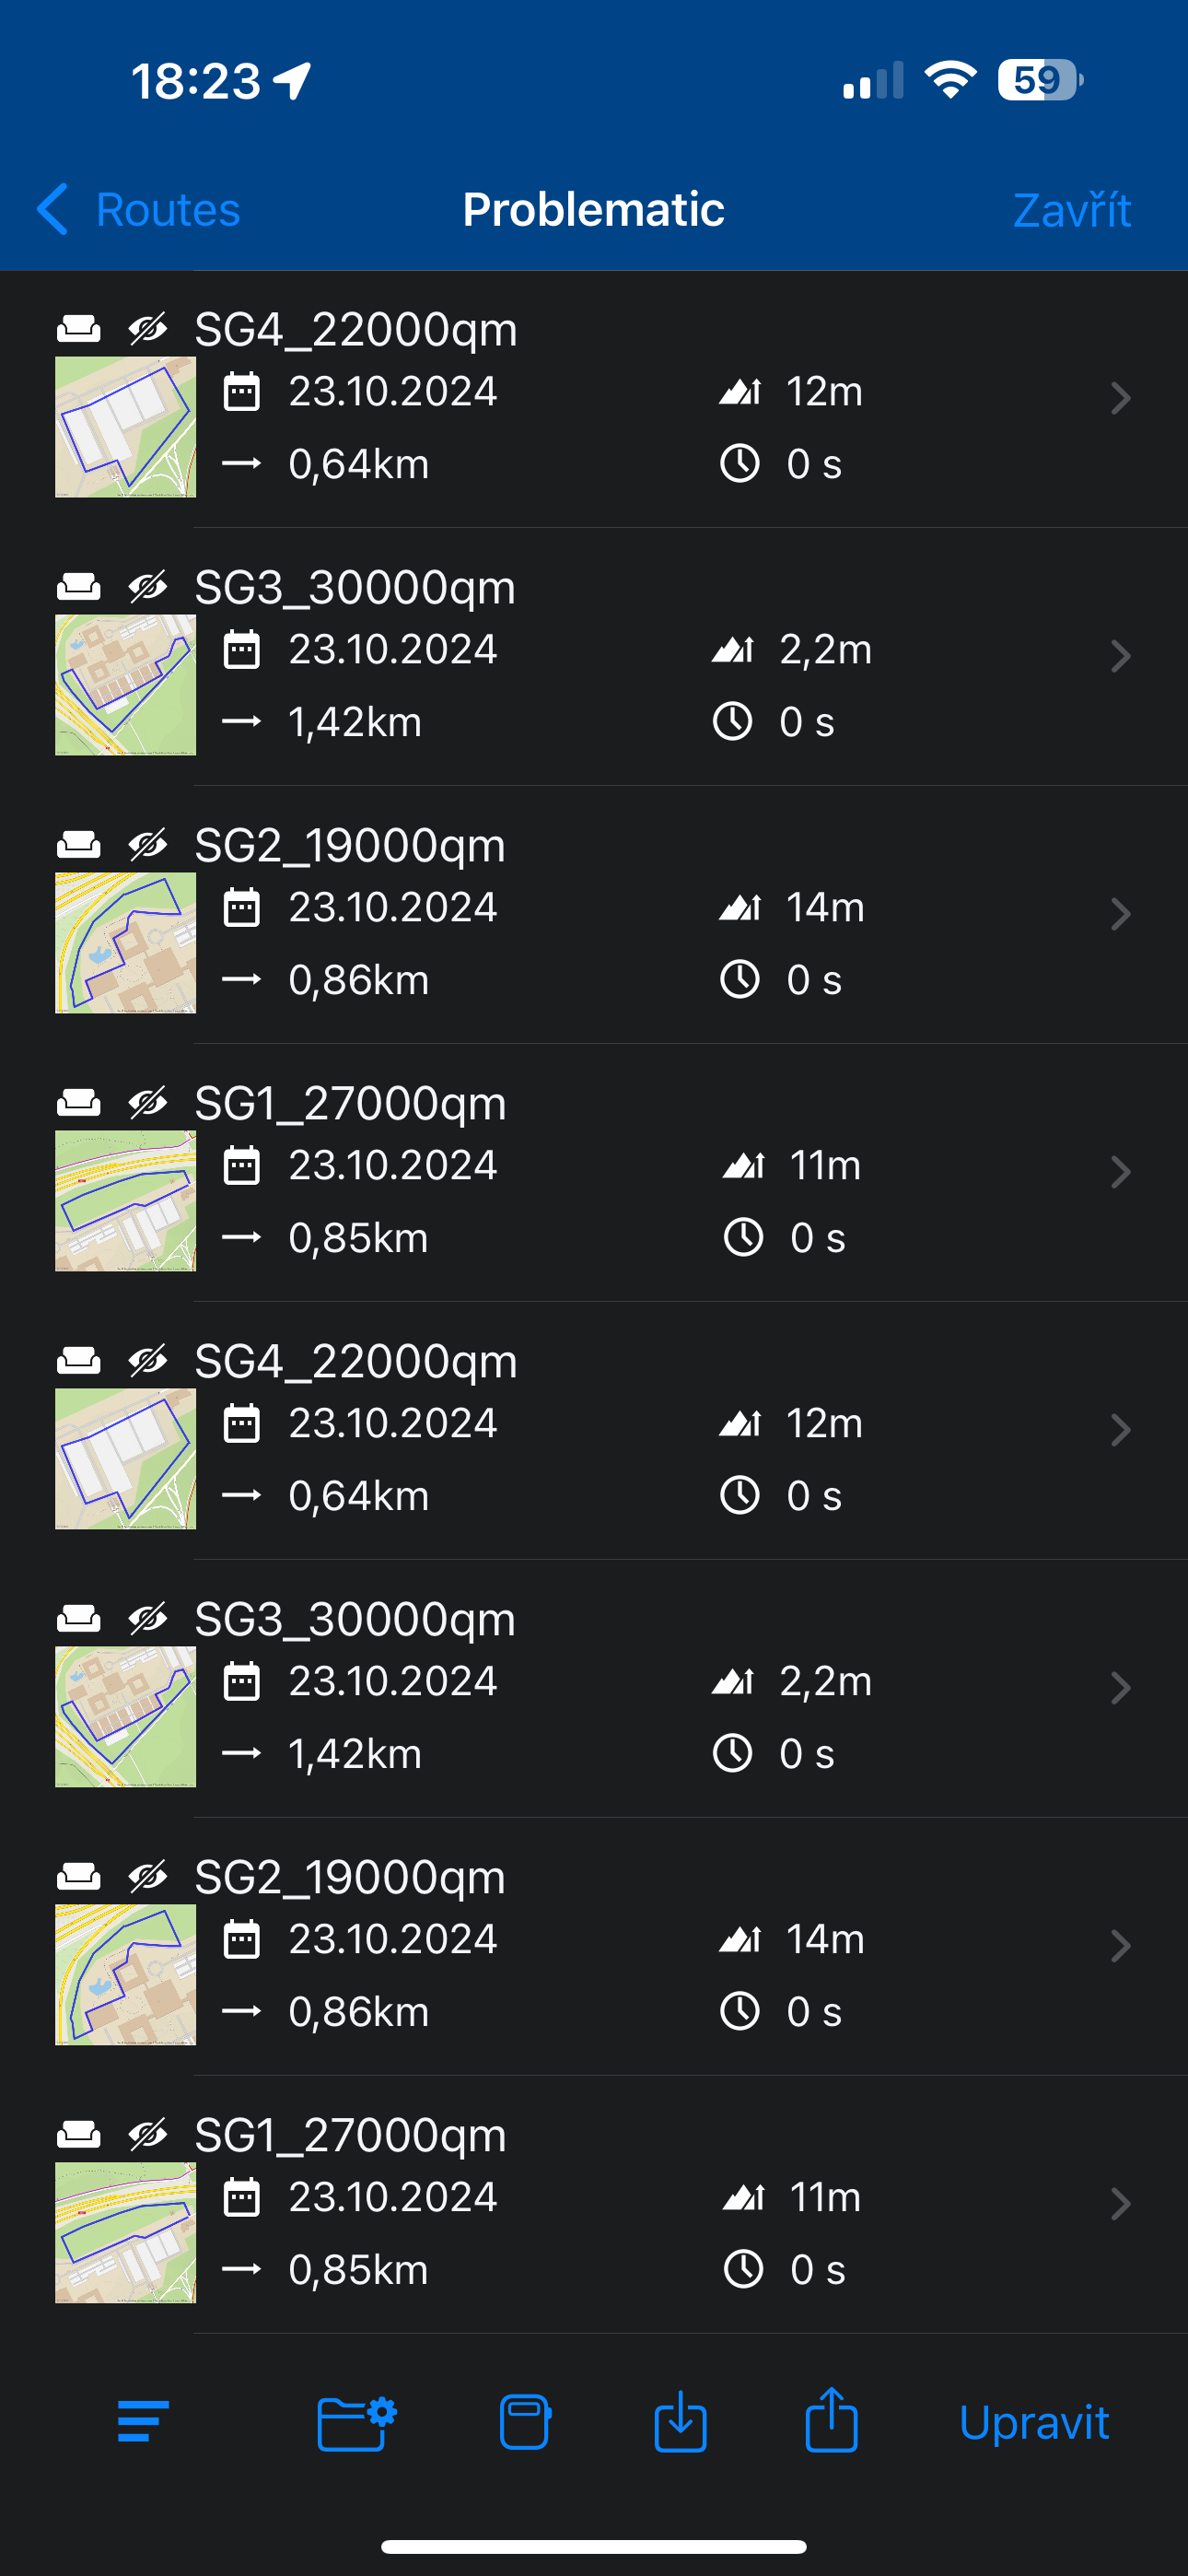Tap the Upravit edit button
Viewport: 1188px width, 2576px height.
coord(1033,2422)
